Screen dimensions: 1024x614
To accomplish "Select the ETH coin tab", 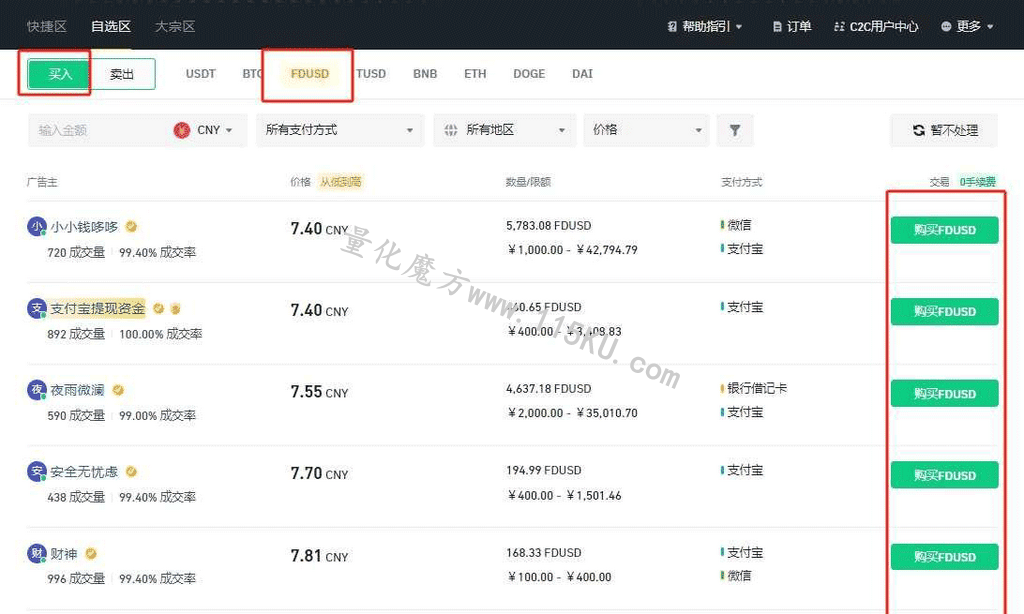I will [475, 74].
